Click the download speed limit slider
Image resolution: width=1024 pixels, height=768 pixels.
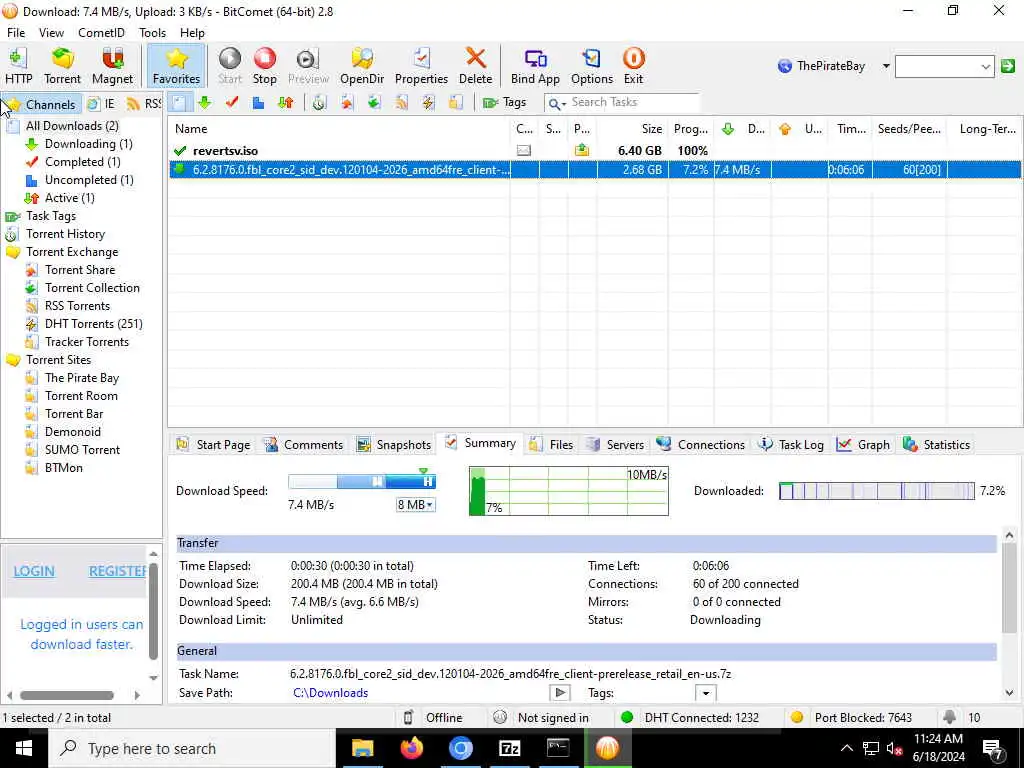coord(362,482)
